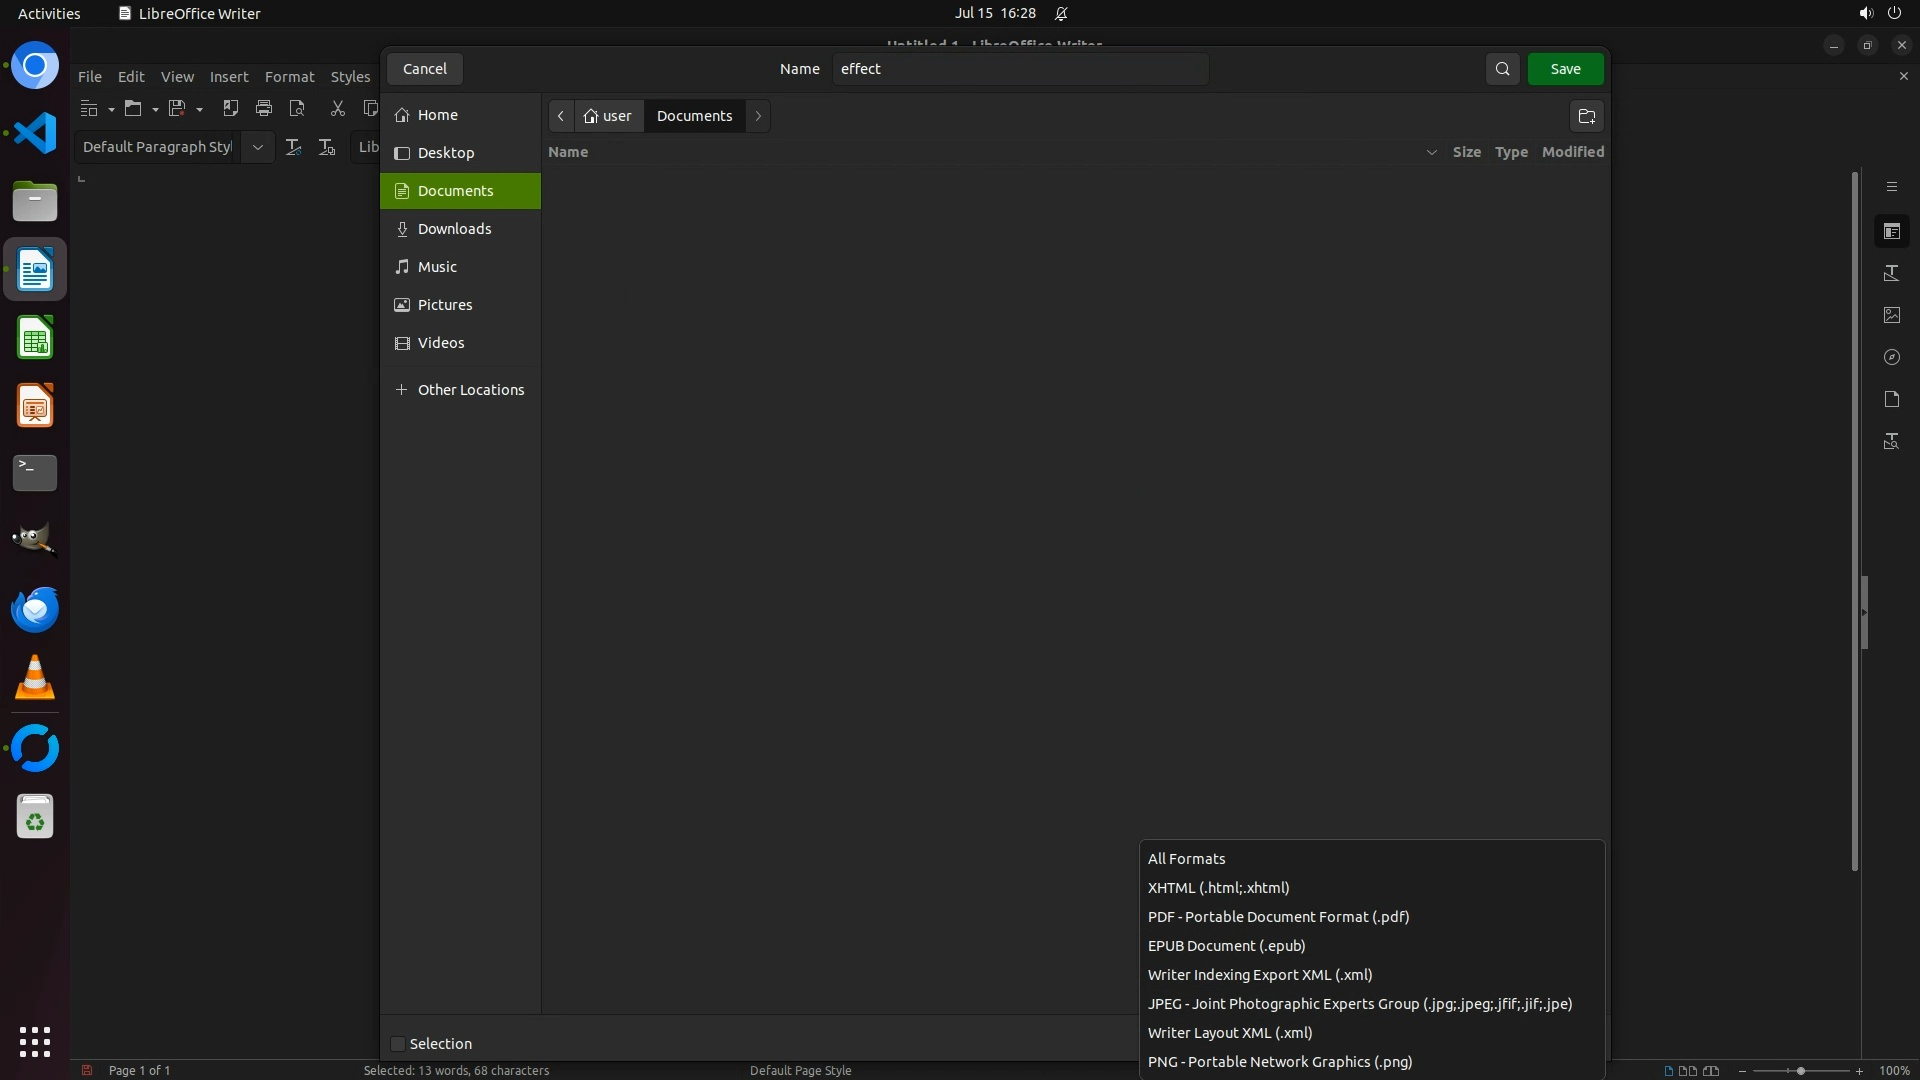The image size is (1920, 1080).
Task: Open the Save button dropdown arrow in the toolbar
Action: (200, 109)
